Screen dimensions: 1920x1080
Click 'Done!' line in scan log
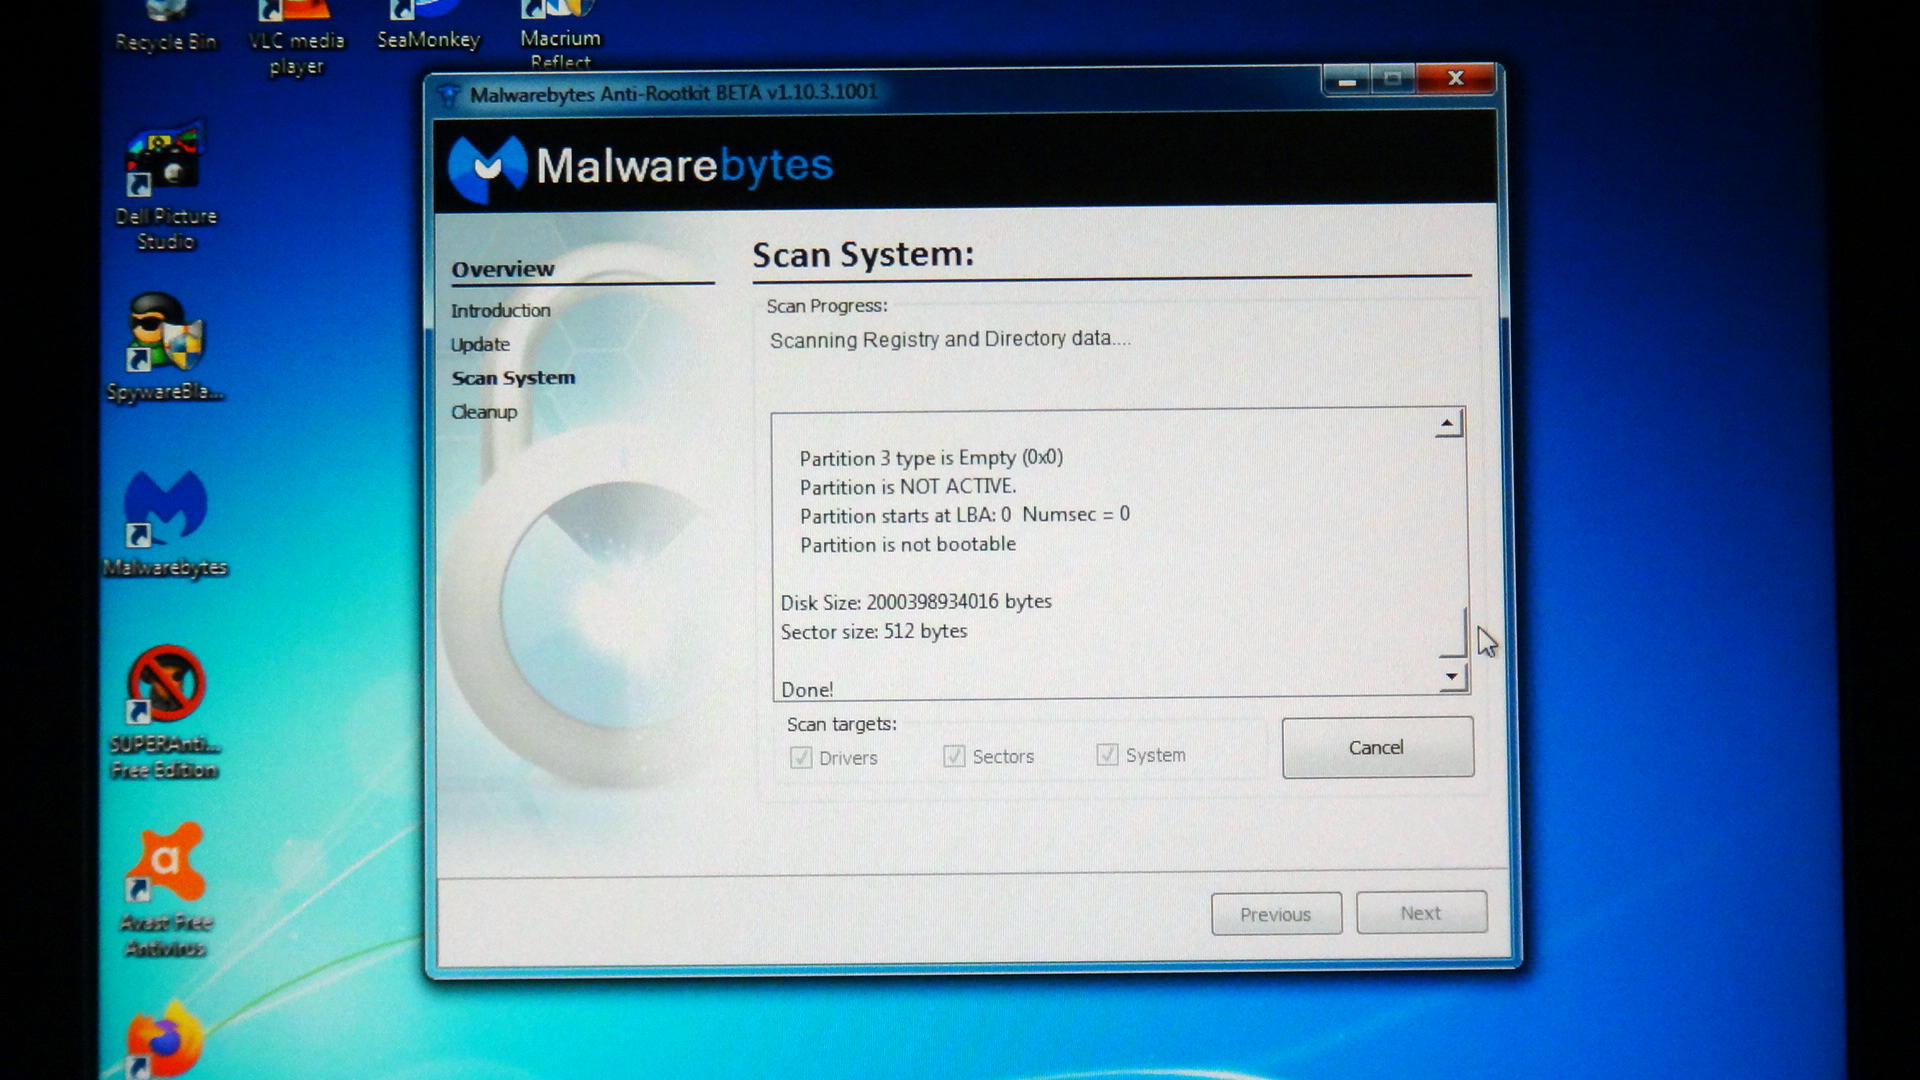[807, 690]
